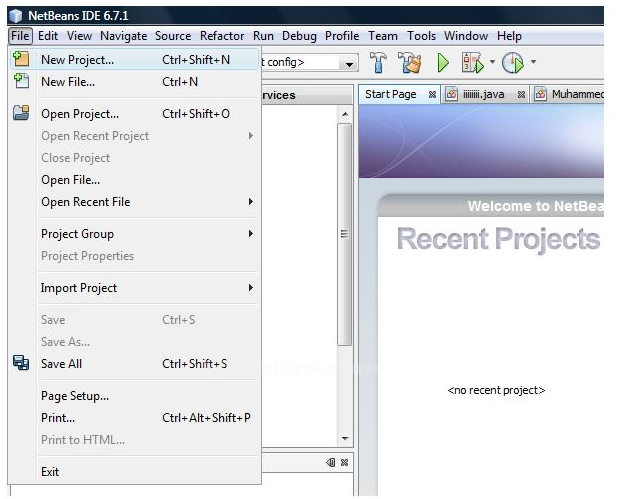Click the Build Main Project hammer icon
The width and height of the screenshot is (621, 499).
click(379, 63)
